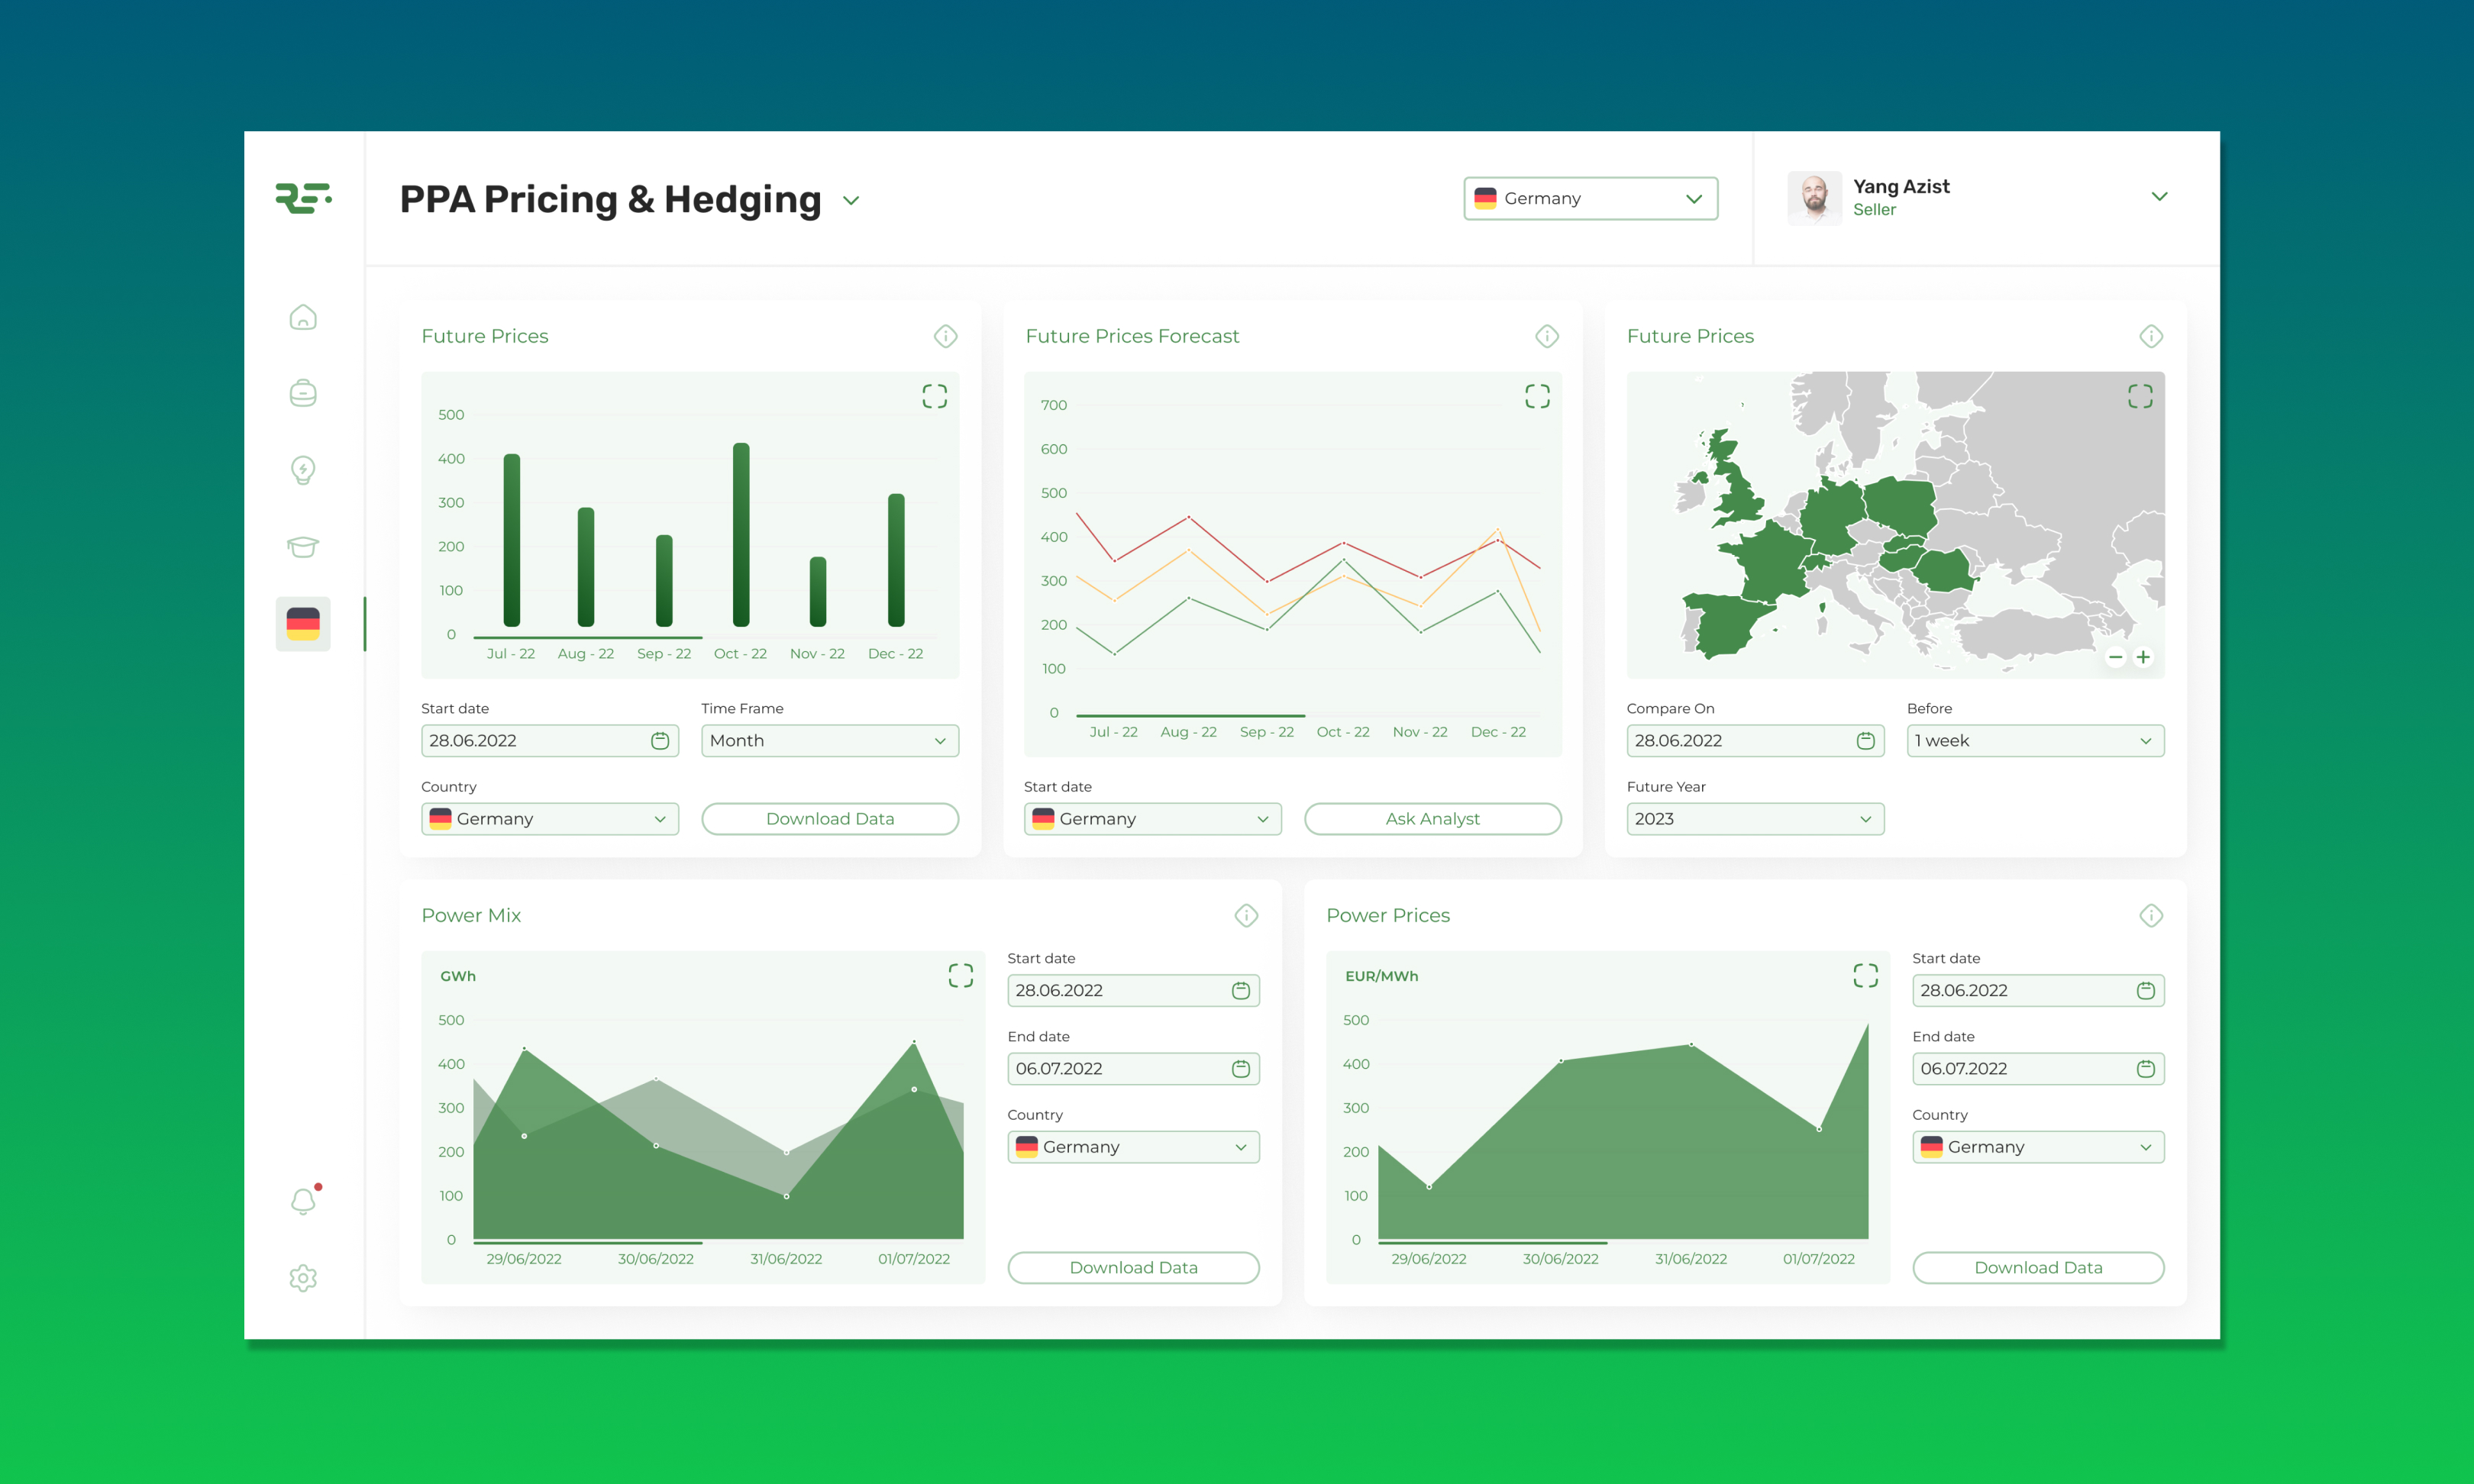Expand the Future Prices Forecast chart fullscreen
2474x1484 pixels.
click(1537, 397)
